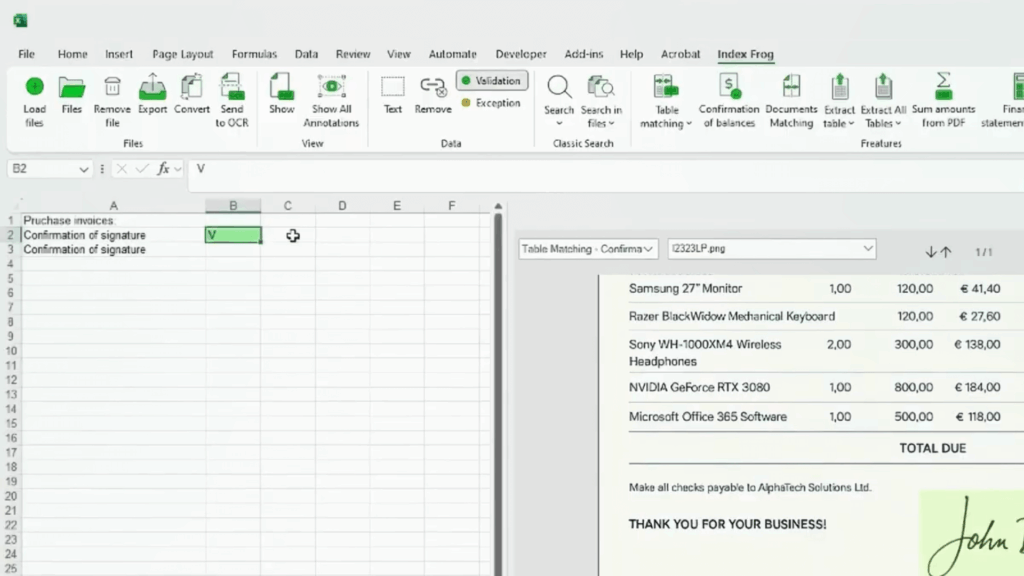Image resolution: width=1024 pixels, height=576 pixels.
Task: Click the Show icon in View group
Action: (281, 86)
